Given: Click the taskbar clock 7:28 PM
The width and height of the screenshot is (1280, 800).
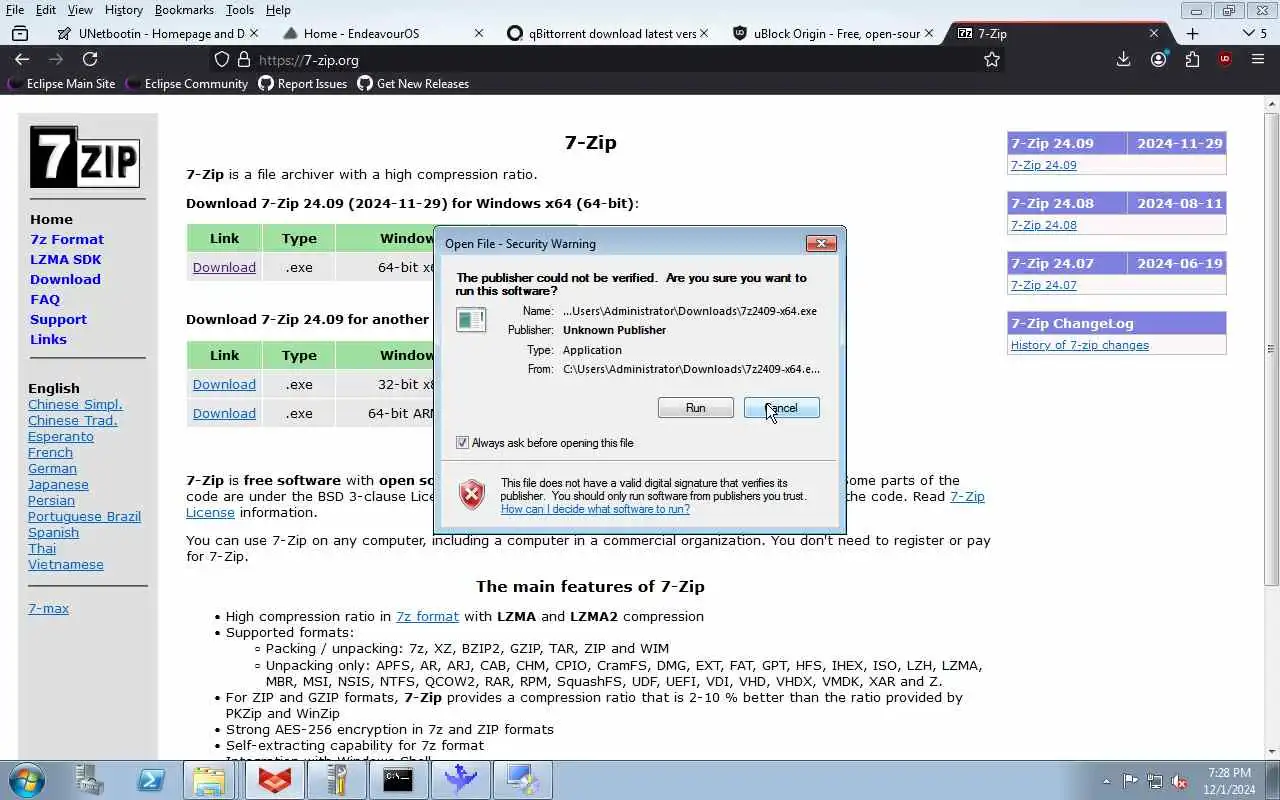Looking at the screenshot, I should (x=1230, y=773).
